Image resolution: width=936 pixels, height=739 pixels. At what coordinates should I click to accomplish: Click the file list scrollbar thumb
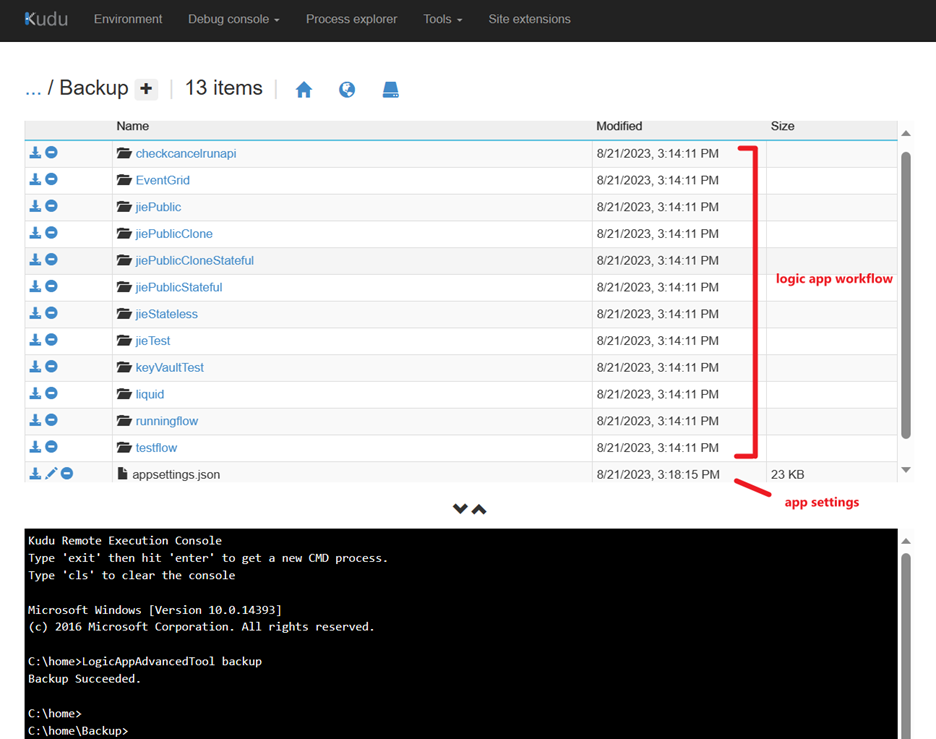[906, 295]
